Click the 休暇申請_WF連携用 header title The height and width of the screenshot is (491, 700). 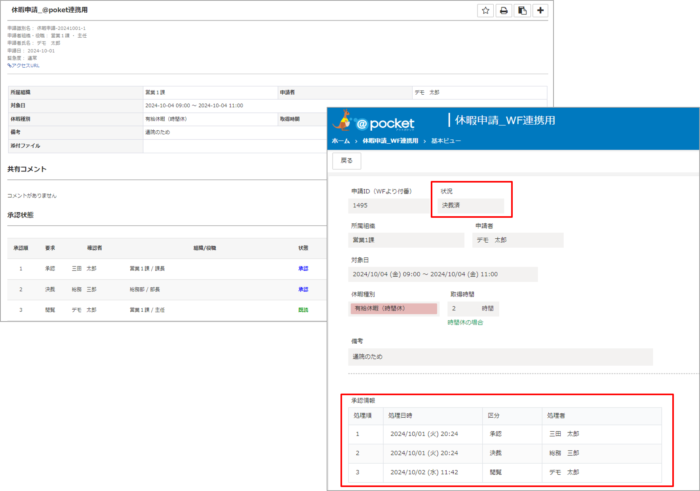click(505, 121)
